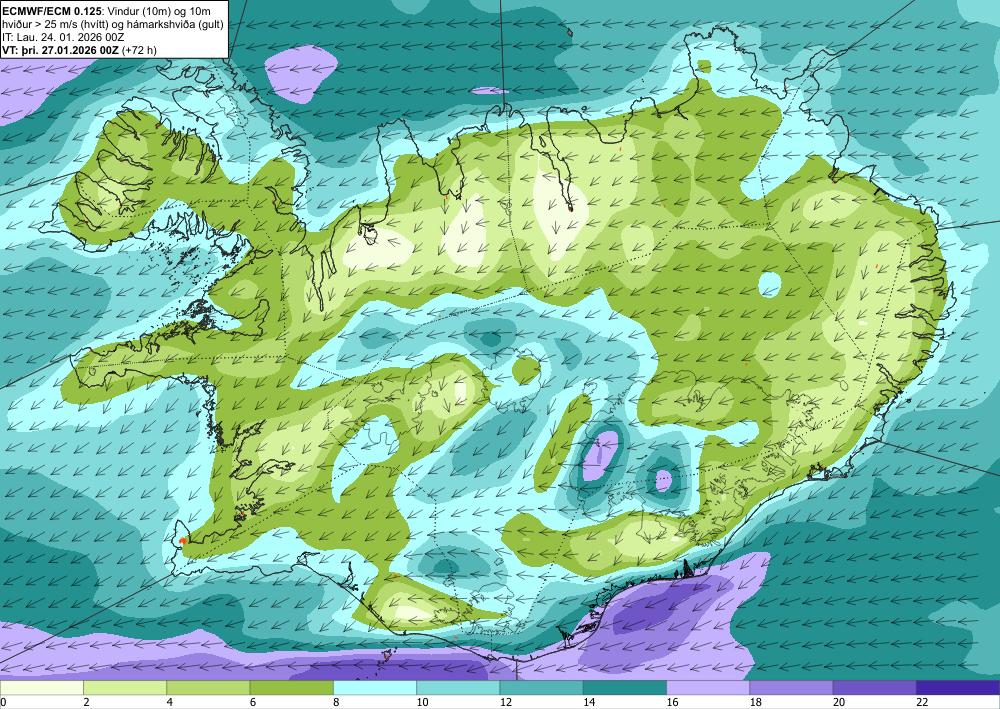Select the dark teal 14–16 m/s swatch
This screenshot has width=1000, height=709.
625,688
